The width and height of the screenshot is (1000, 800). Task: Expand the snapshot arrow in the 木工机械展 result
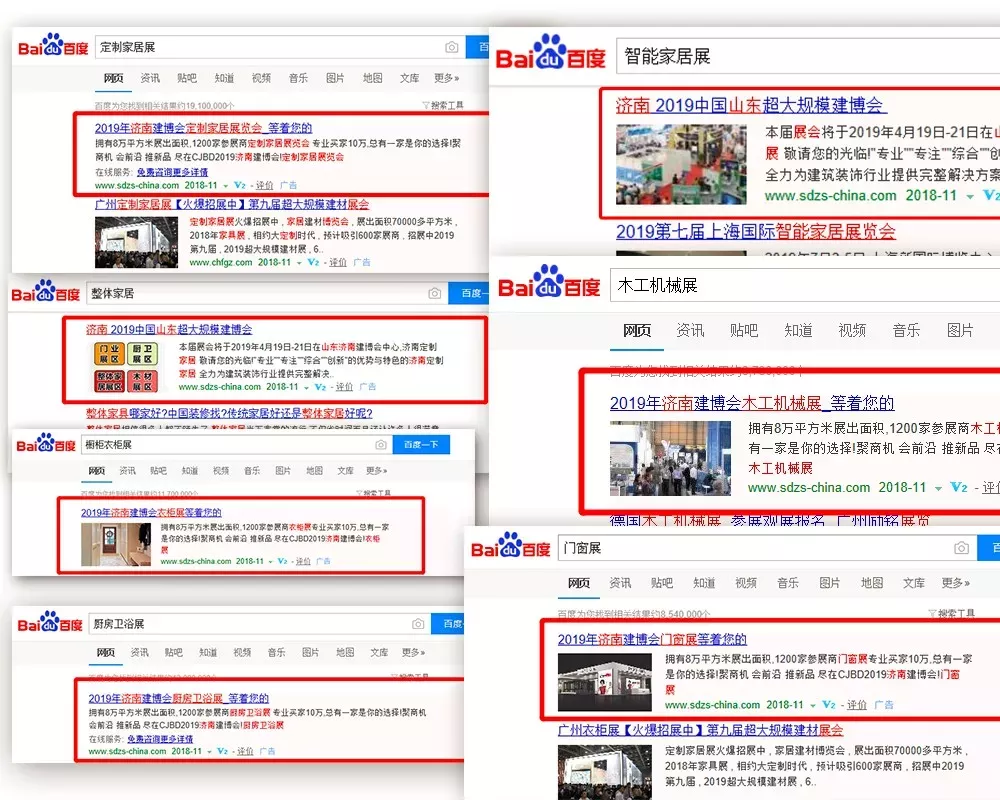tap(938, 489)
